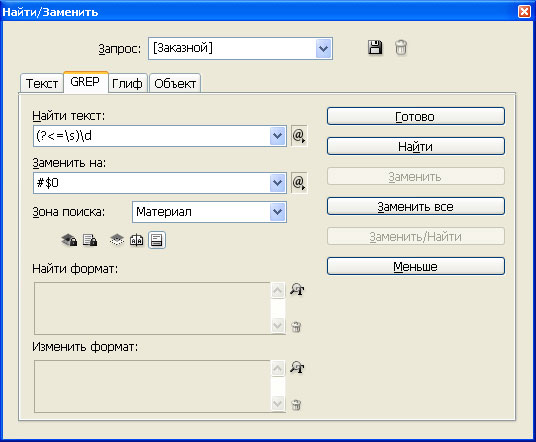Toggle include footnotes option
Viewport: 536px width, 442px height.
157,240
